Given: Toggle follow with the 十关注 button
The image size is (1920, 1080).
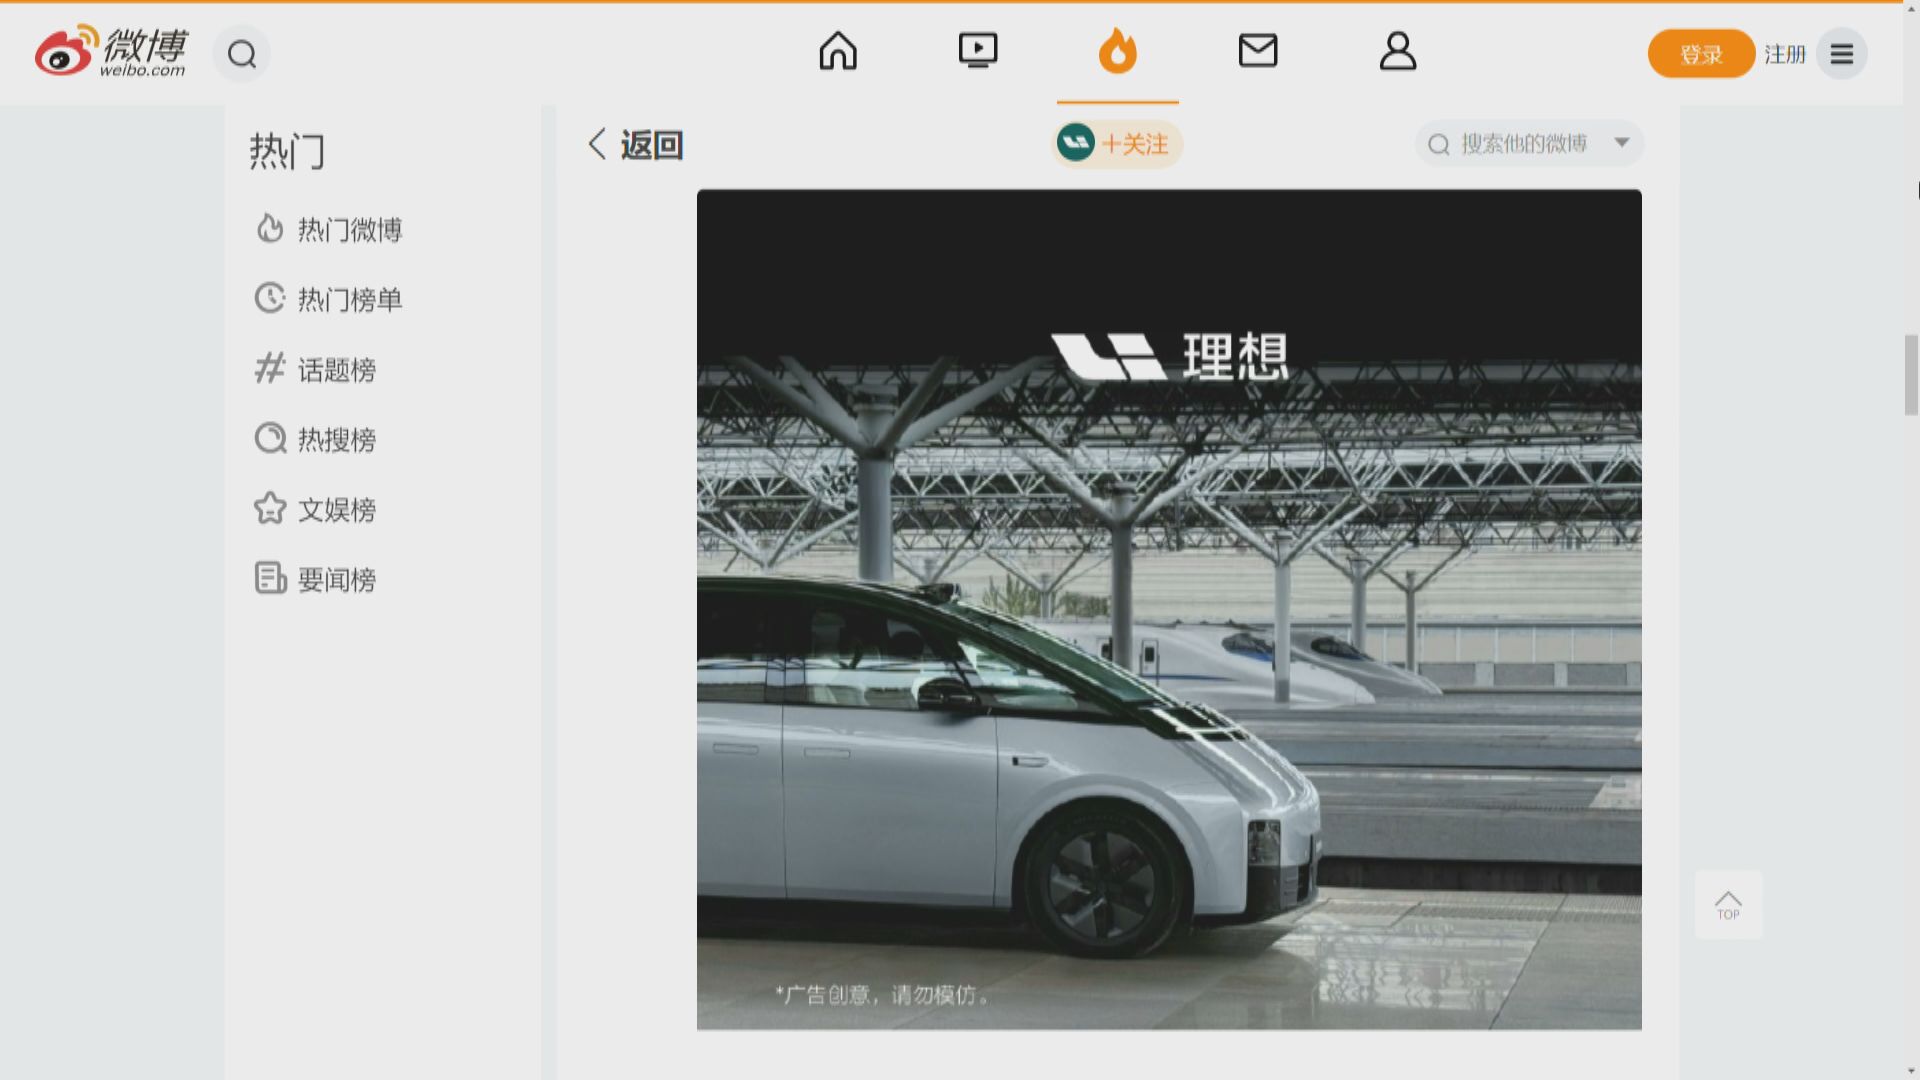Looking at the screenshot, I should pos(1117,144).
